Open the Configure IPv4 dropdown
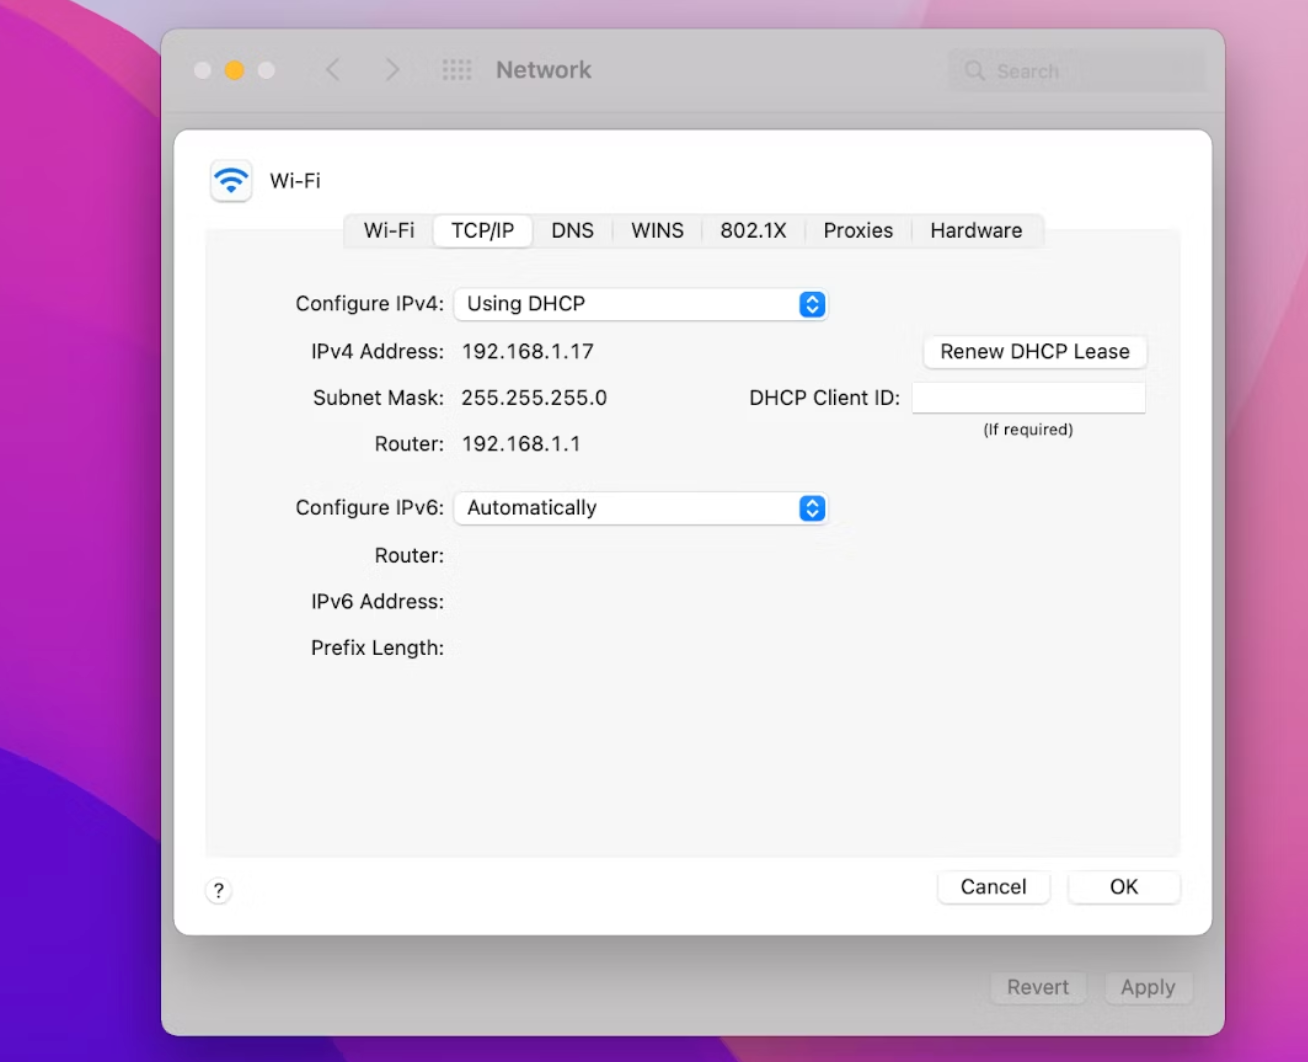1308x1062 pixels. 641,304
